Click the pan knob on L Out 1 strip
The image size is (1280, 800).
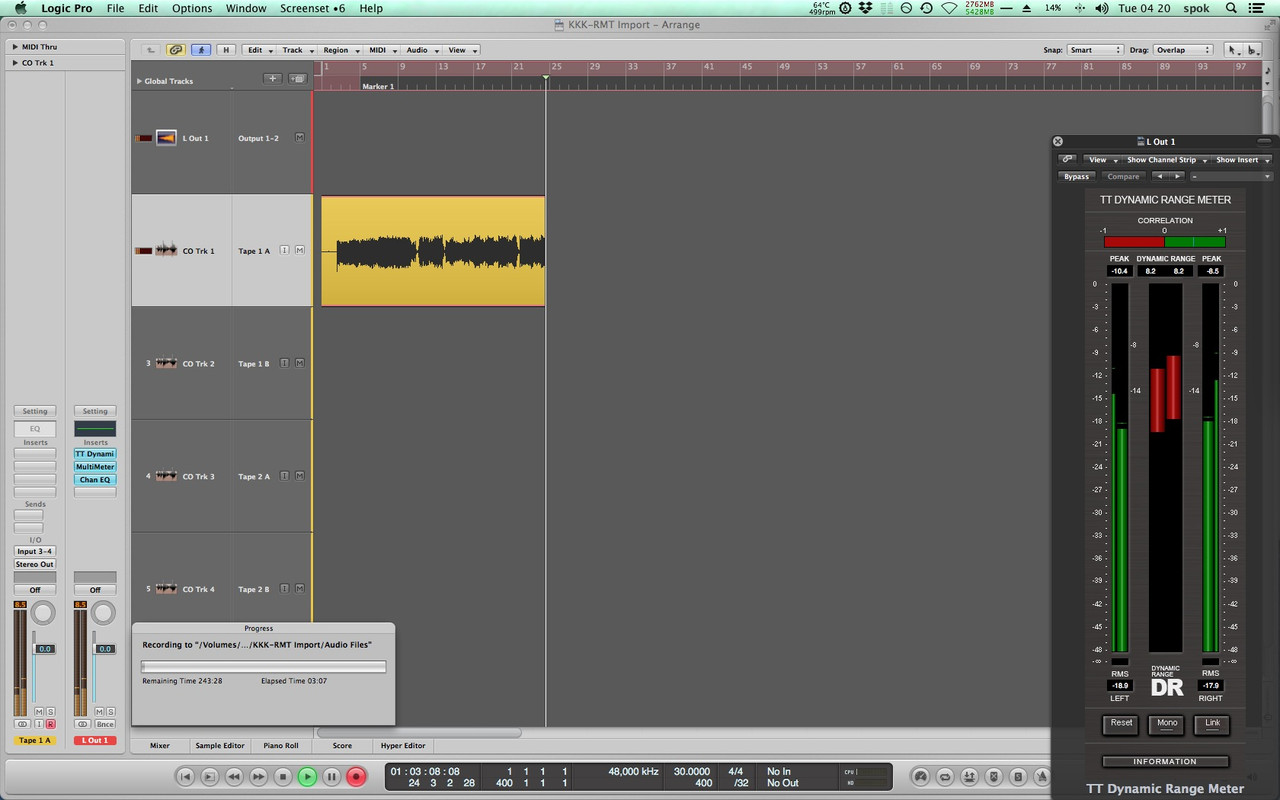coord(104,613)
